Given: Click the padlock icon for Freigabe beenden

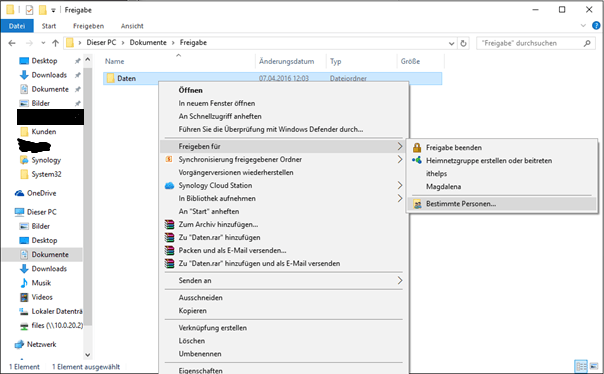Looking at the screenshot, I should point(417,148).
